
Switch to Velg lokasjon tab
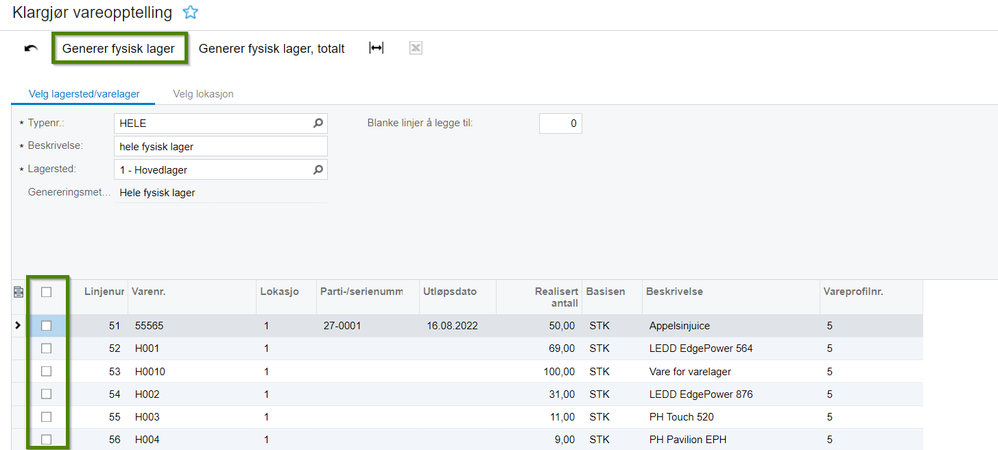click(x=203, y=94)
